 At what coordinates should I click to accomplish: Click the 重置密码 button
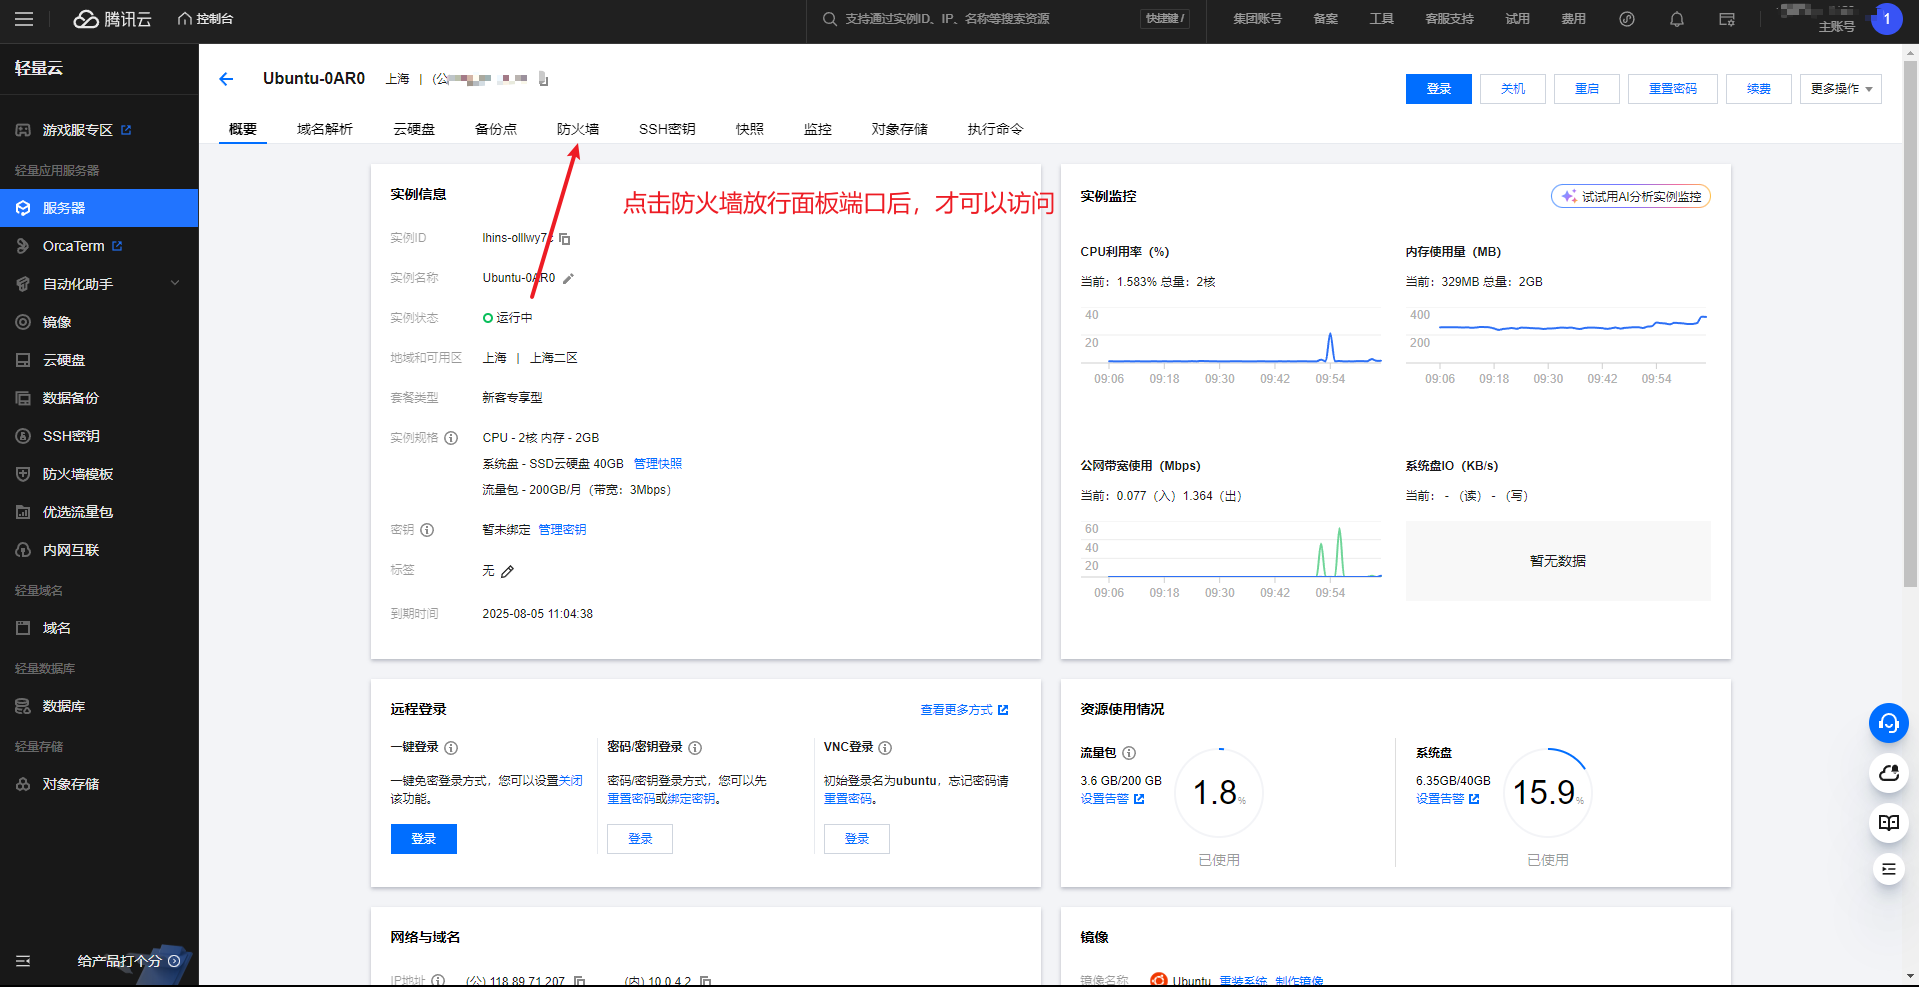click(x=1673, y=89)
